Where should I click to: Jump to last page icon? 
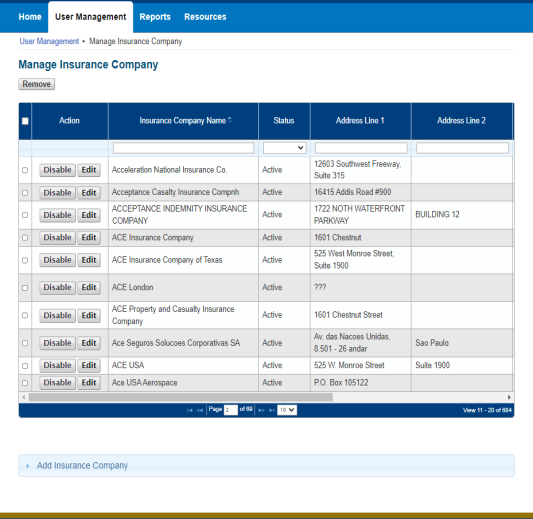pos(272,410)
